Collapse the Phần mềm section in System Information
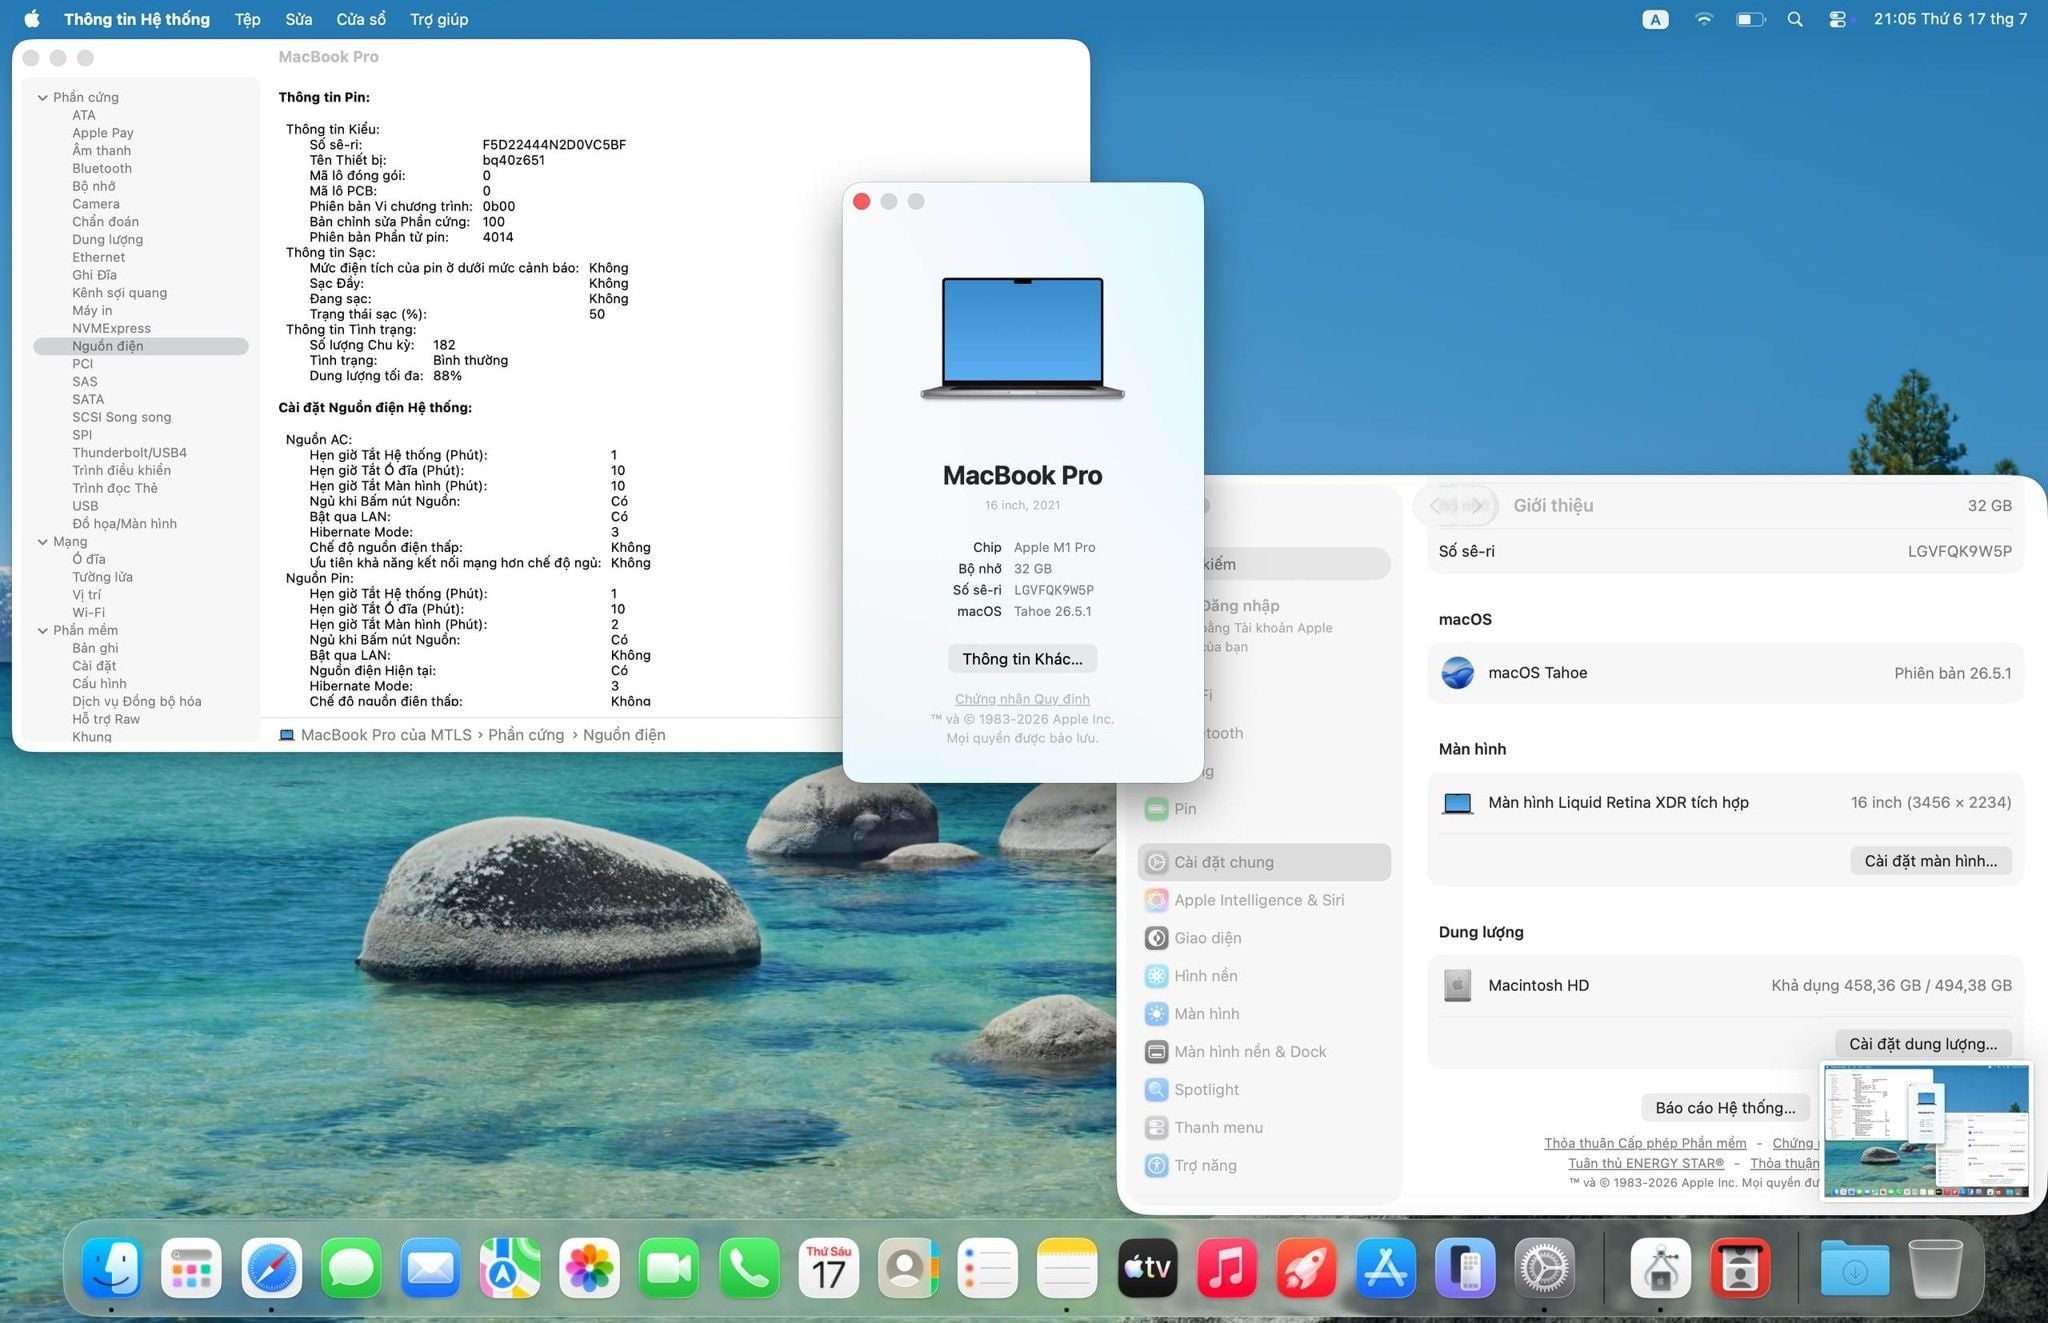 (42, 630)
